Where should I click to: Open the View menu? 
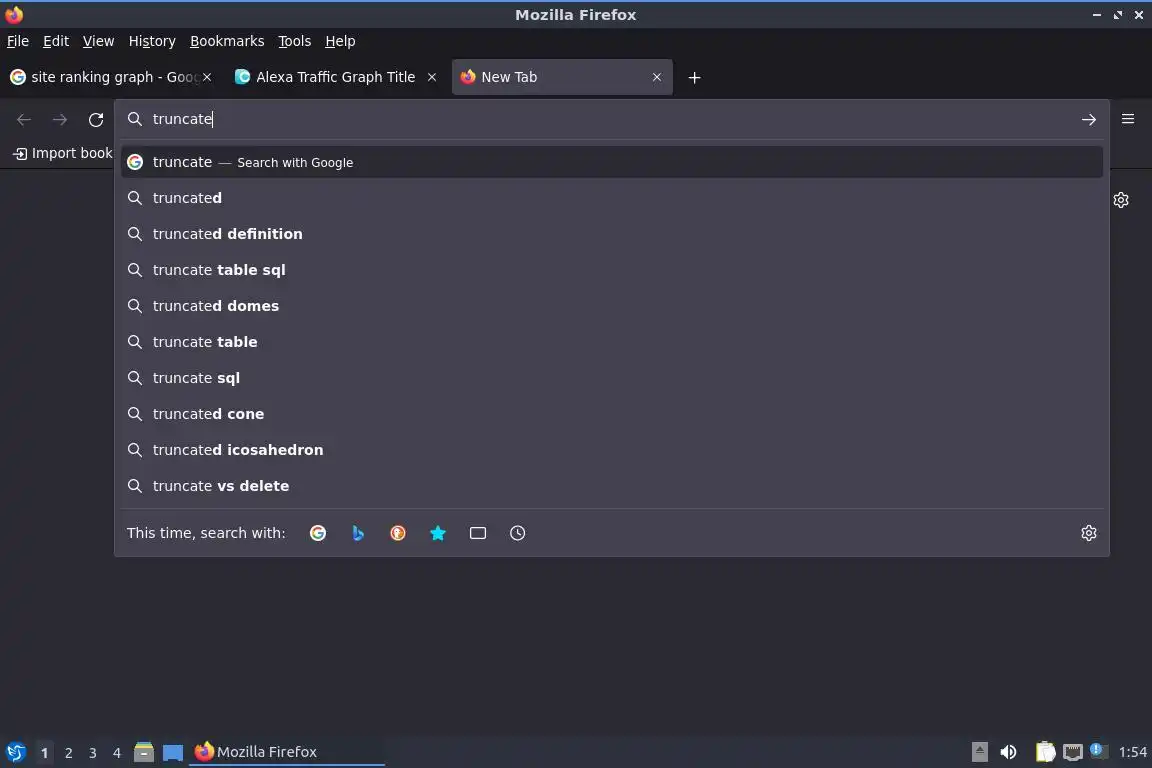click(x=98, y=41)
